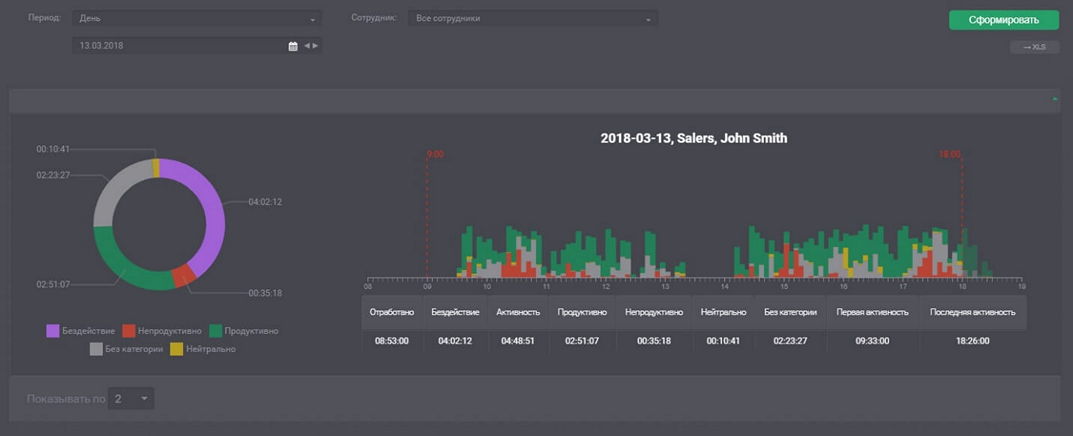Open the calendar date picker icon

293,46
